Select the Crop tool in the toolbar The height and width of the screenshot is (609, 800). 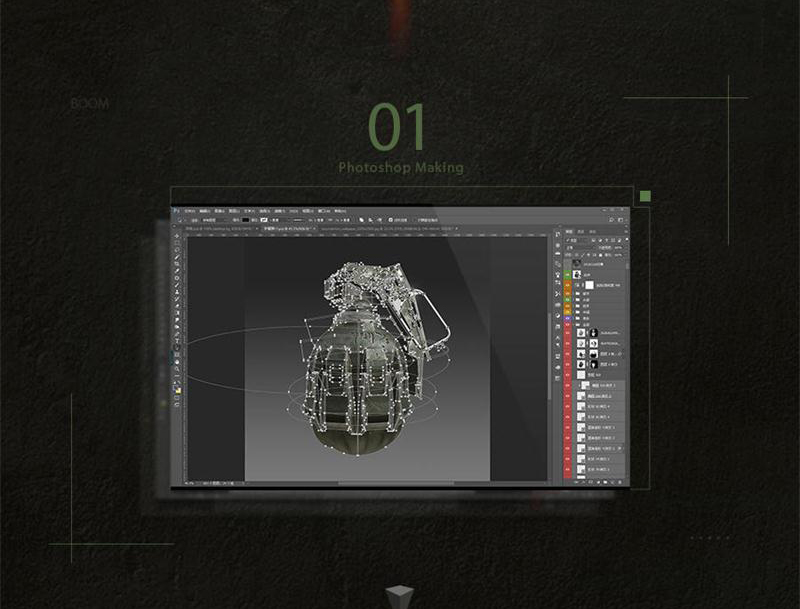pos(177,266)
